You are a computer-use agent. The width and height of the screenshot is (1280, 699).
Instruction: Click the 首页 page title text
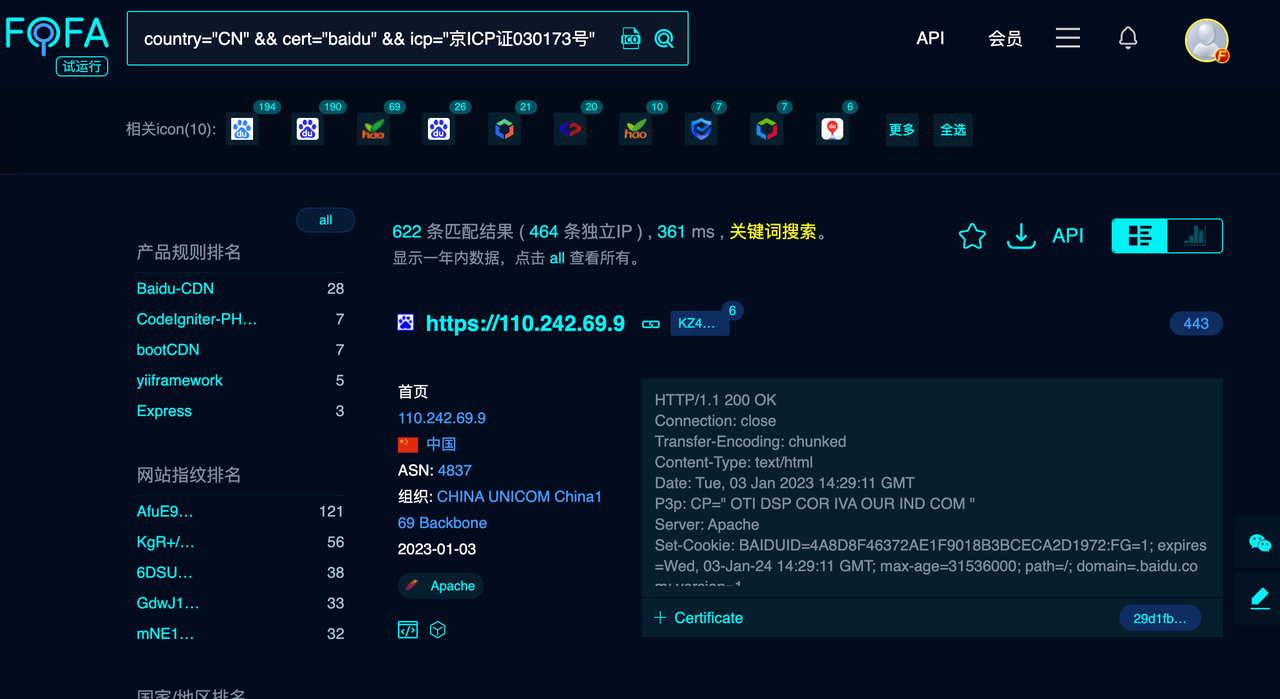413,392
